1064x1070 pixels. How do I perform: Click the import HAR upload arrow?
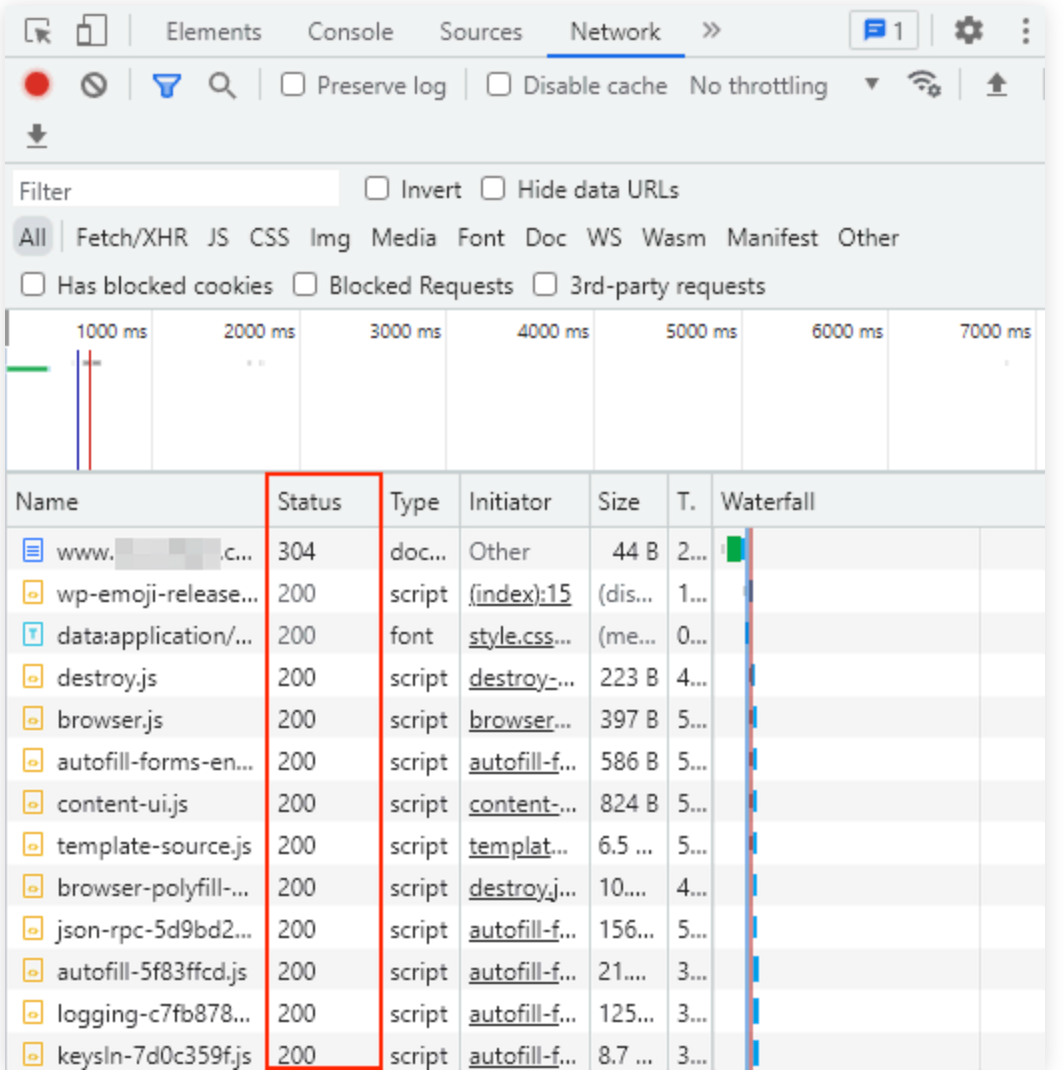coord(996,86)
